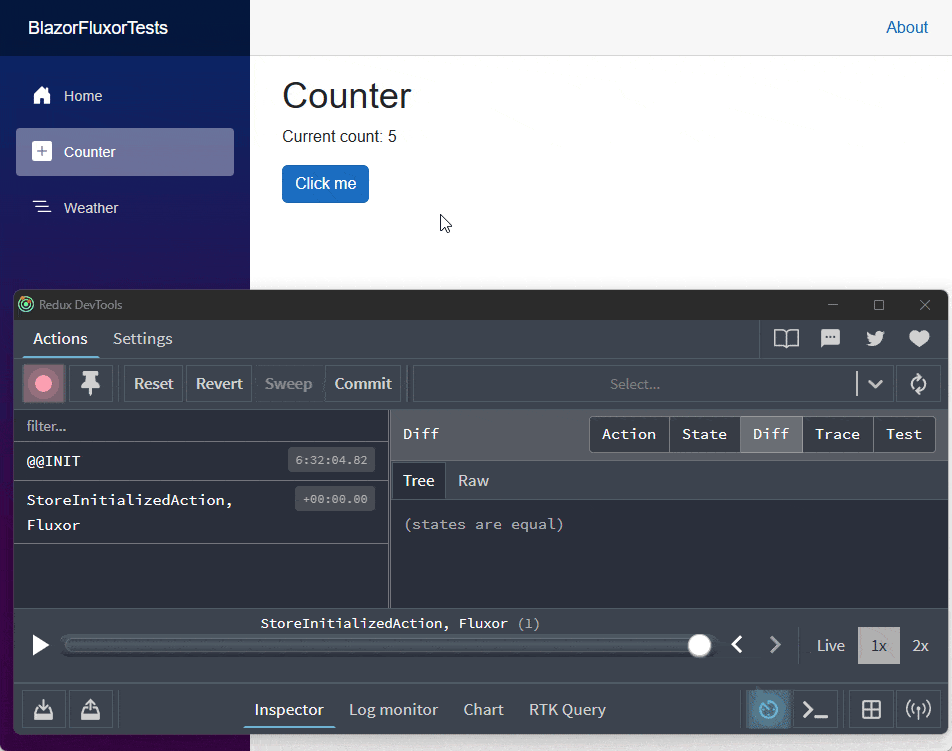Toggle the lock changes pin icon

[90, 384]
